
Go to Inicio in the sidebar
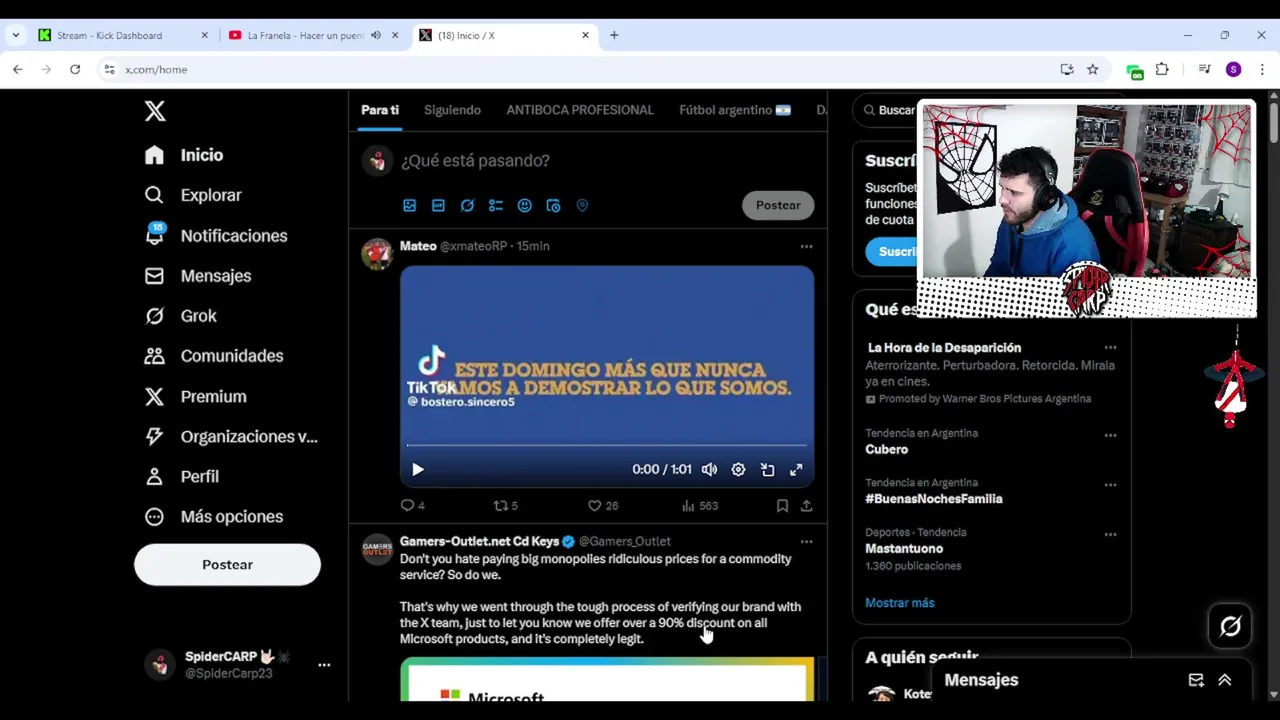pos(184,155)
